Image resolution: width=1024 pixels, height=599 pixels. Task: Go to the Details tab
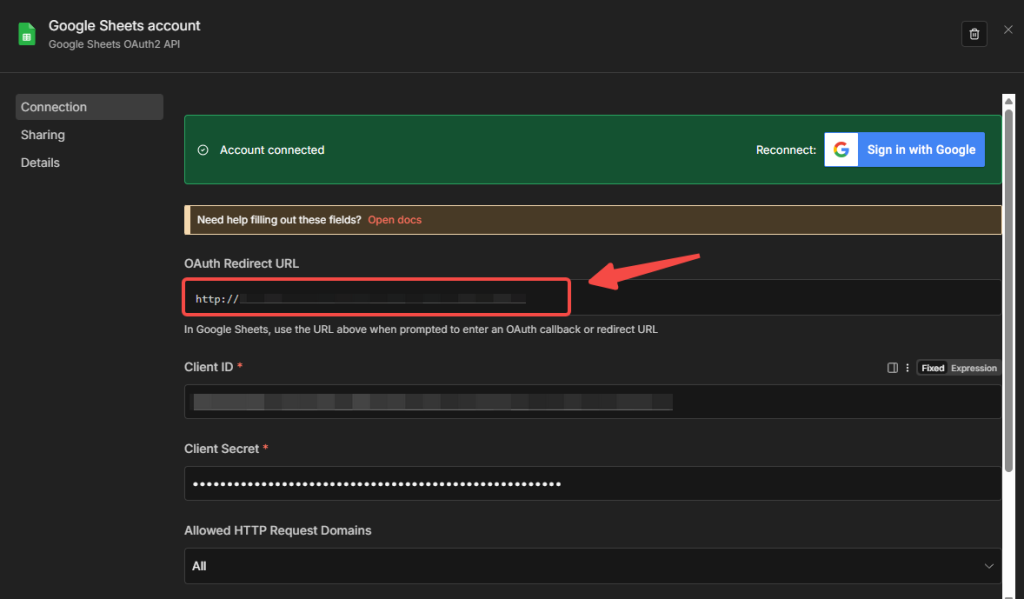(40, 163)
